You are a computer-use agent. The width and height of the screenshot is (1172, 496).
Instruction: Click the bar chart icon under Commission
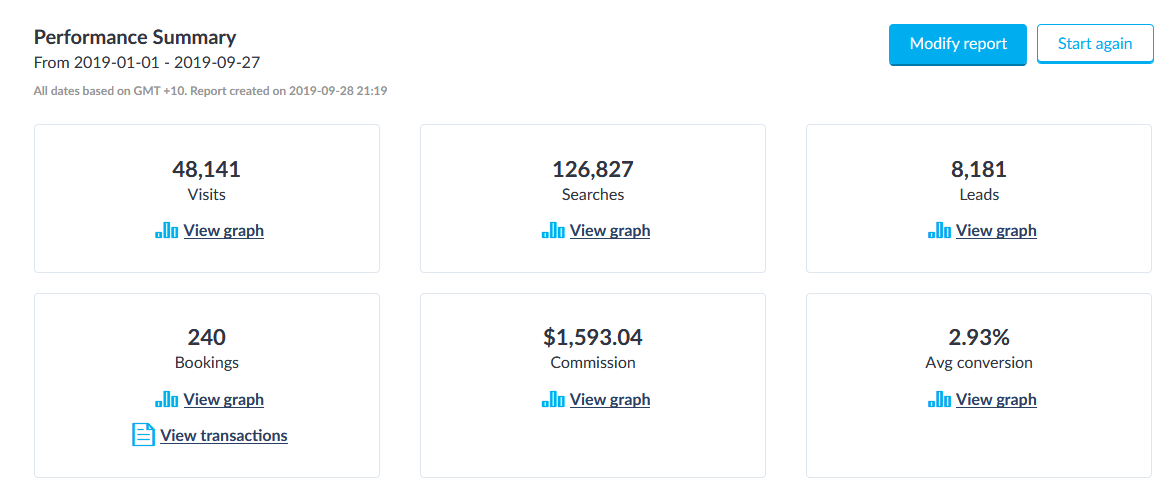[x=553, y=400]
